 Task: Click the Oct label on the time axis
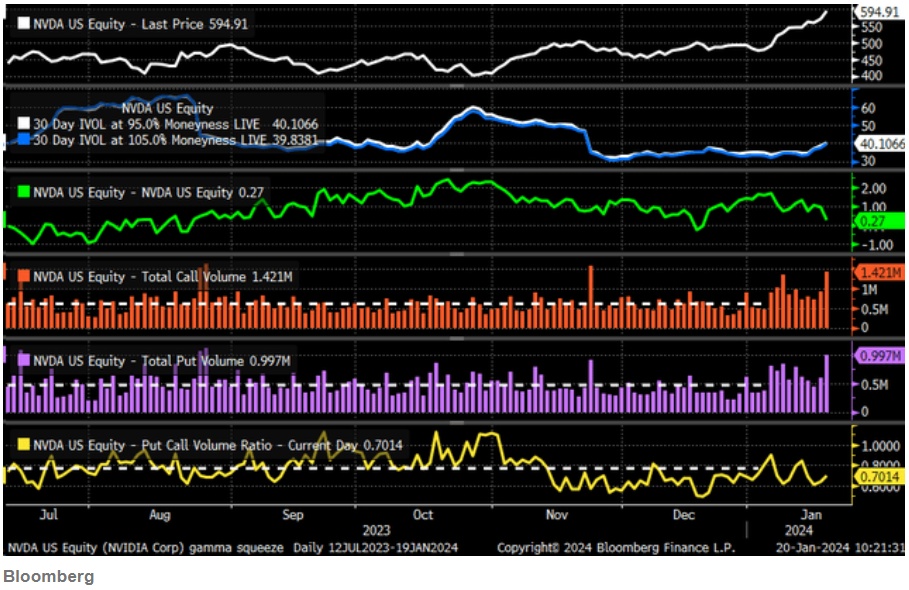(423, 515)
